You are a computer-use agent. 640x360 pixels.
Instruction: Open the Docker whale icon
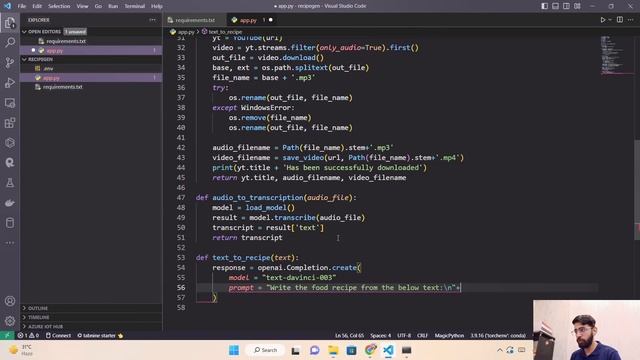tap(10, 202)
